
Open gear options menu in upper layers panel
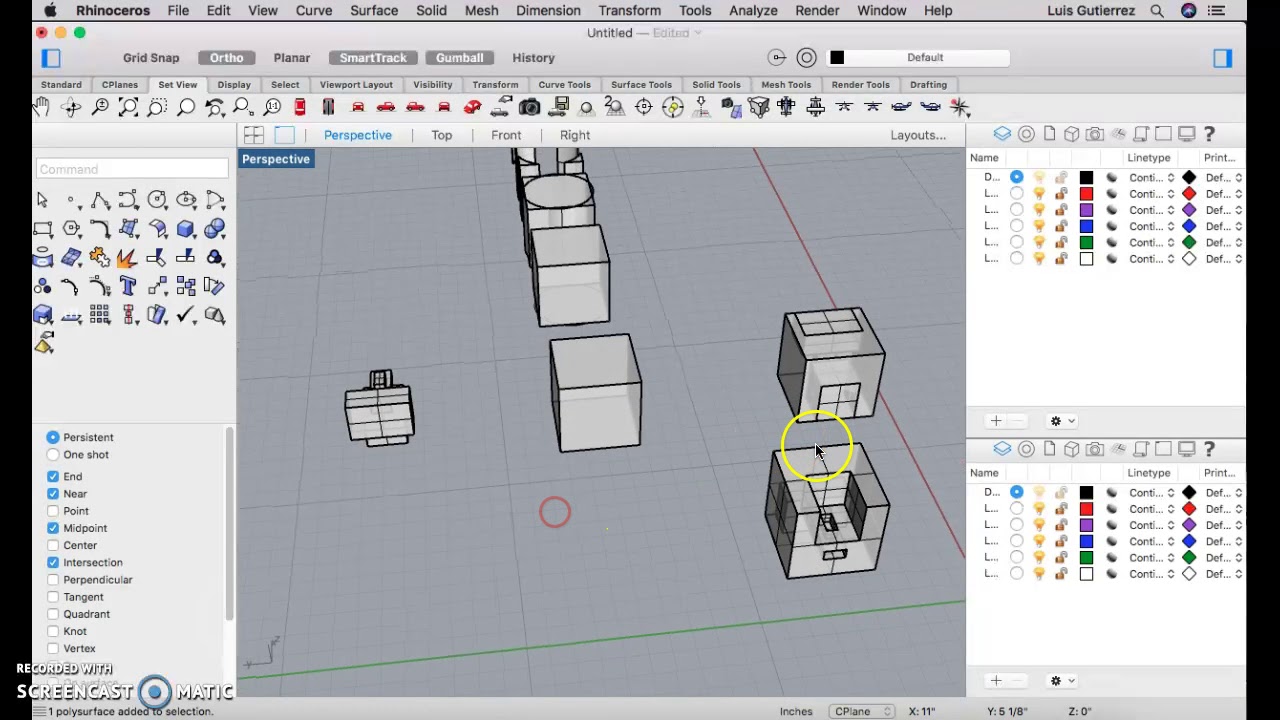[1060, 421]
